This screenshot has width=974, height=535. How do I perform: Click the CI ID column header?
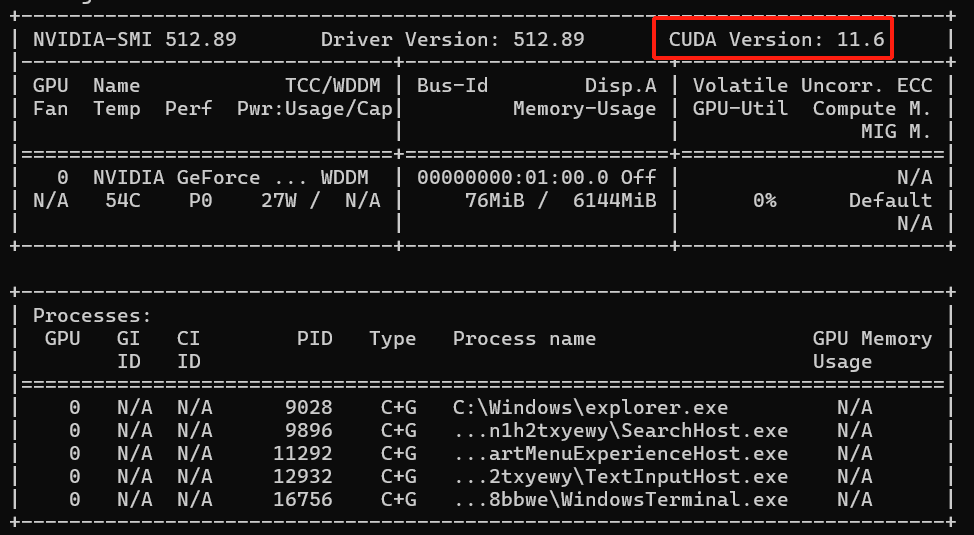click(x=189, y=350)
